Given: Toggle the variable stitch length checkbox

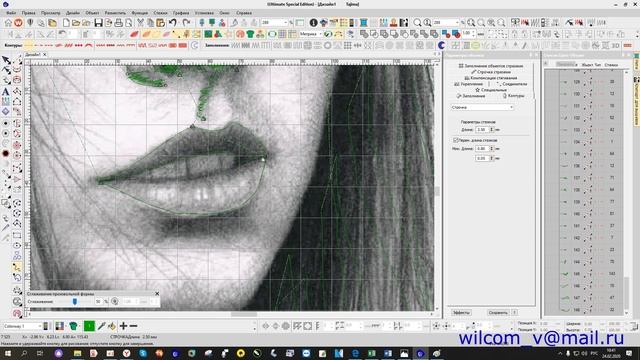Looking at the screenshot, I should (x=456, y=140).
